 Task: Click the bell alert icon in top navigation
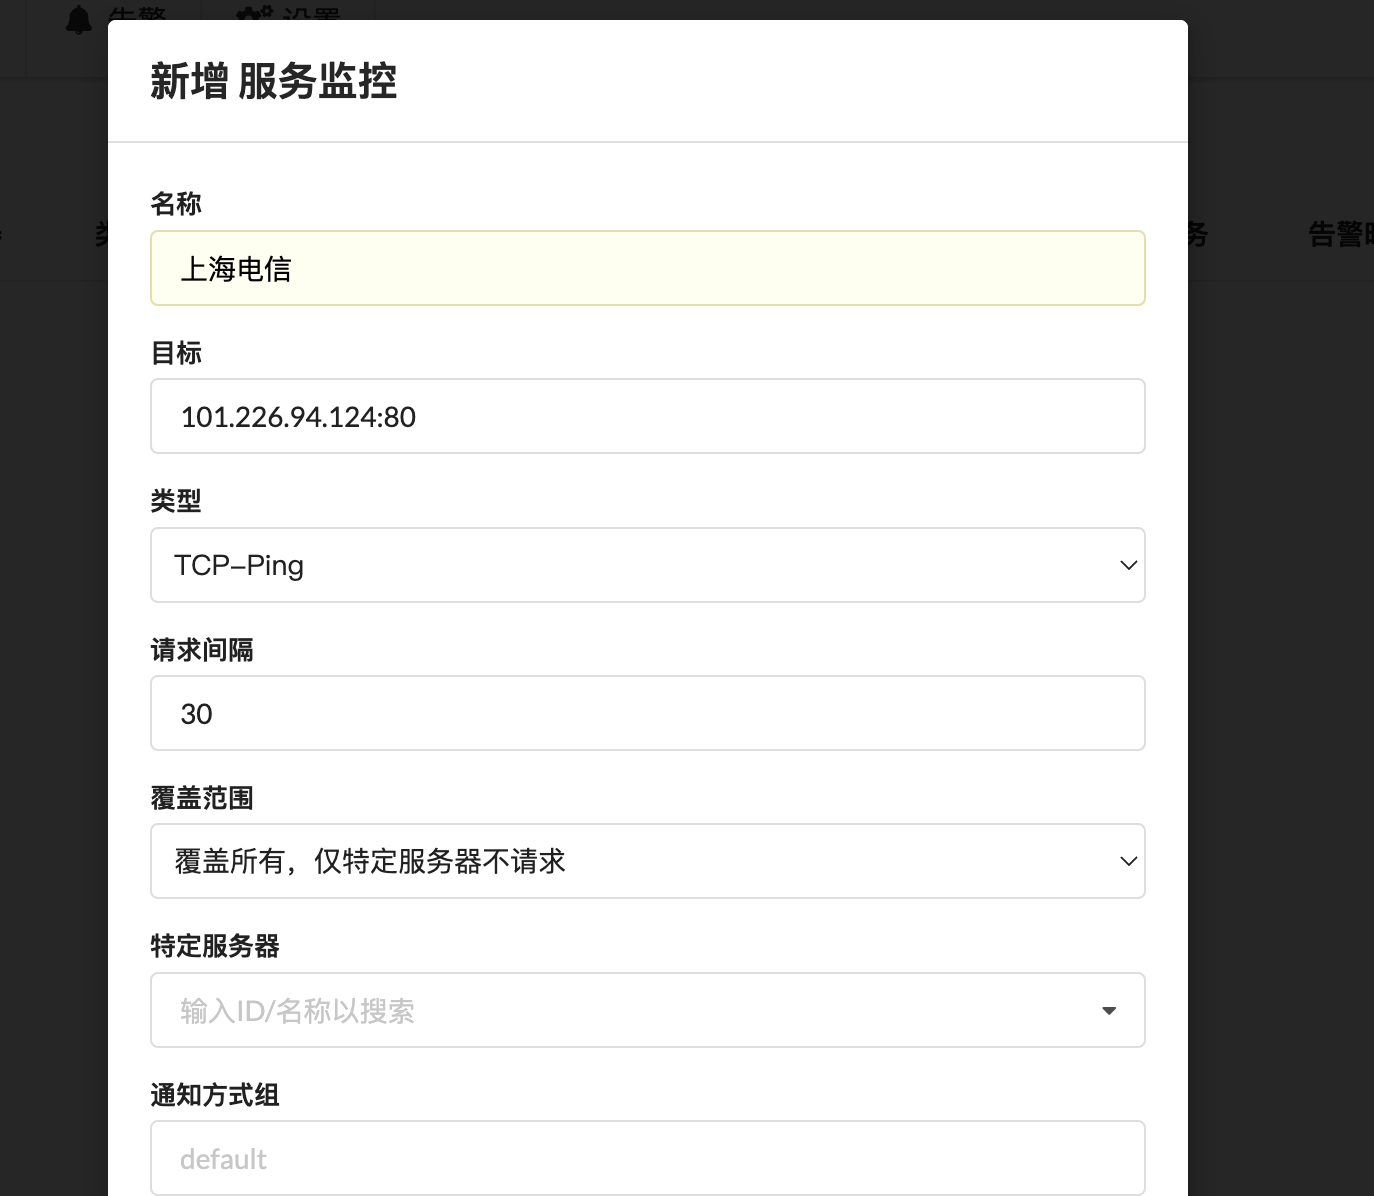(x=78, y=18)
